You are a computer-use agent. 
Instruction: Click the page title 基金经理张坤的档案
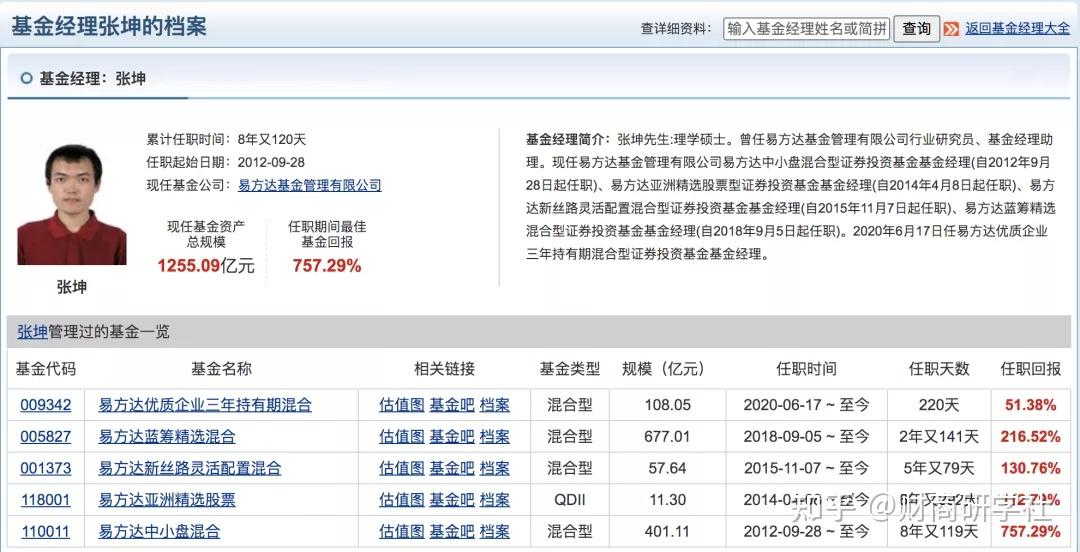click(x=109, y=26)
